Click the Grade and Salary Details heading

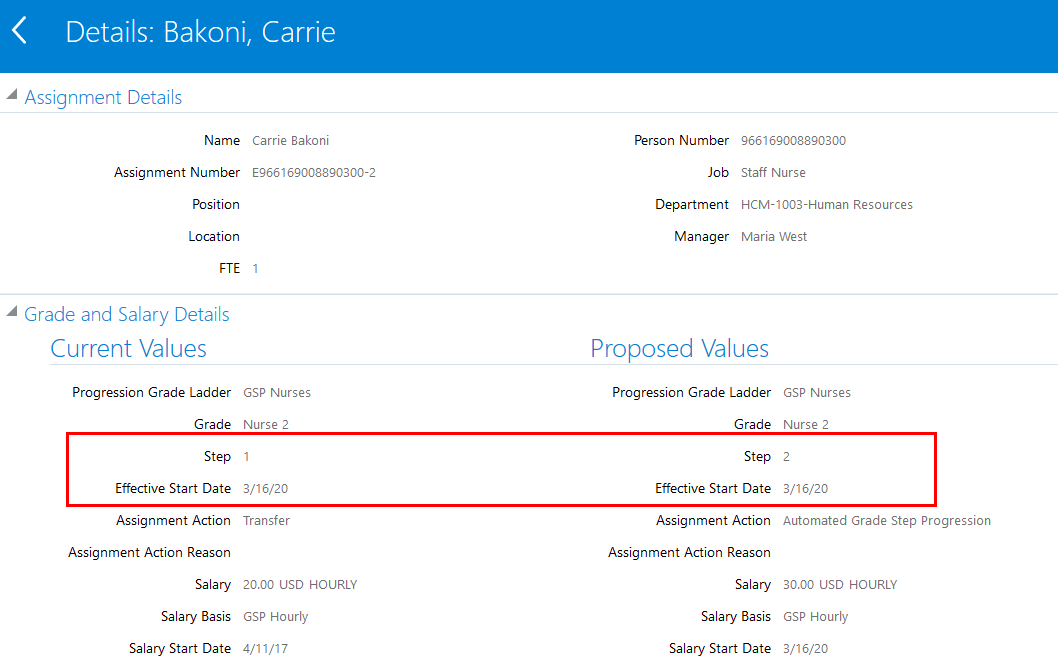(x=127, y=314)
